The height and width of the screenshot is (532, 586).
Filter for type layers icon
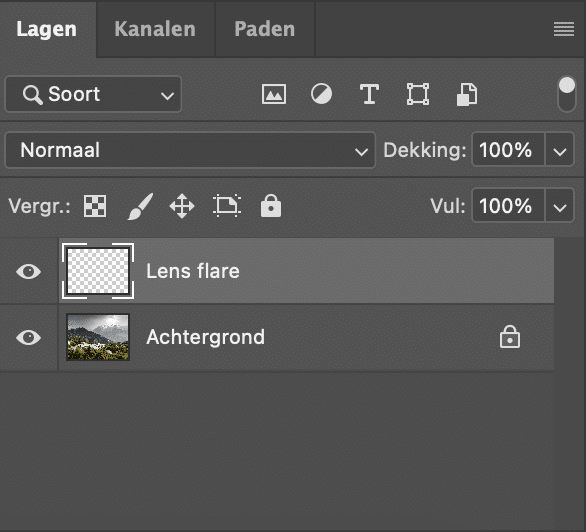tap(369, 94)
